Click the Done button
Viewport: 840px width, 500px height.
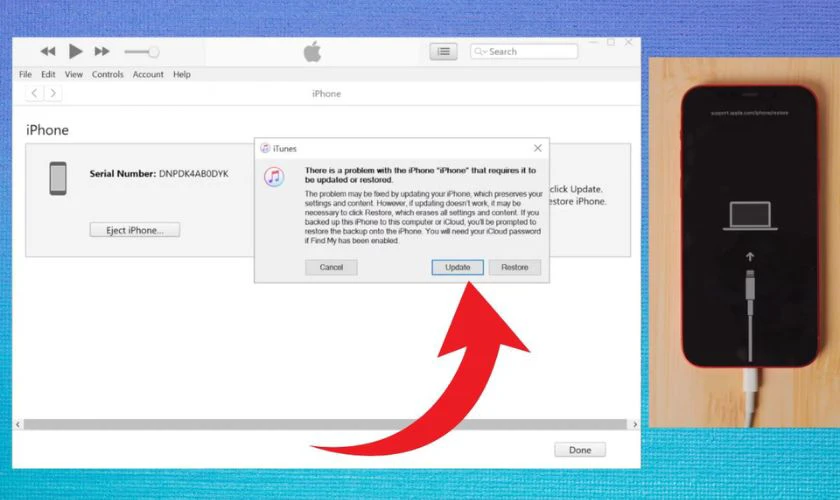coord(580,450)
